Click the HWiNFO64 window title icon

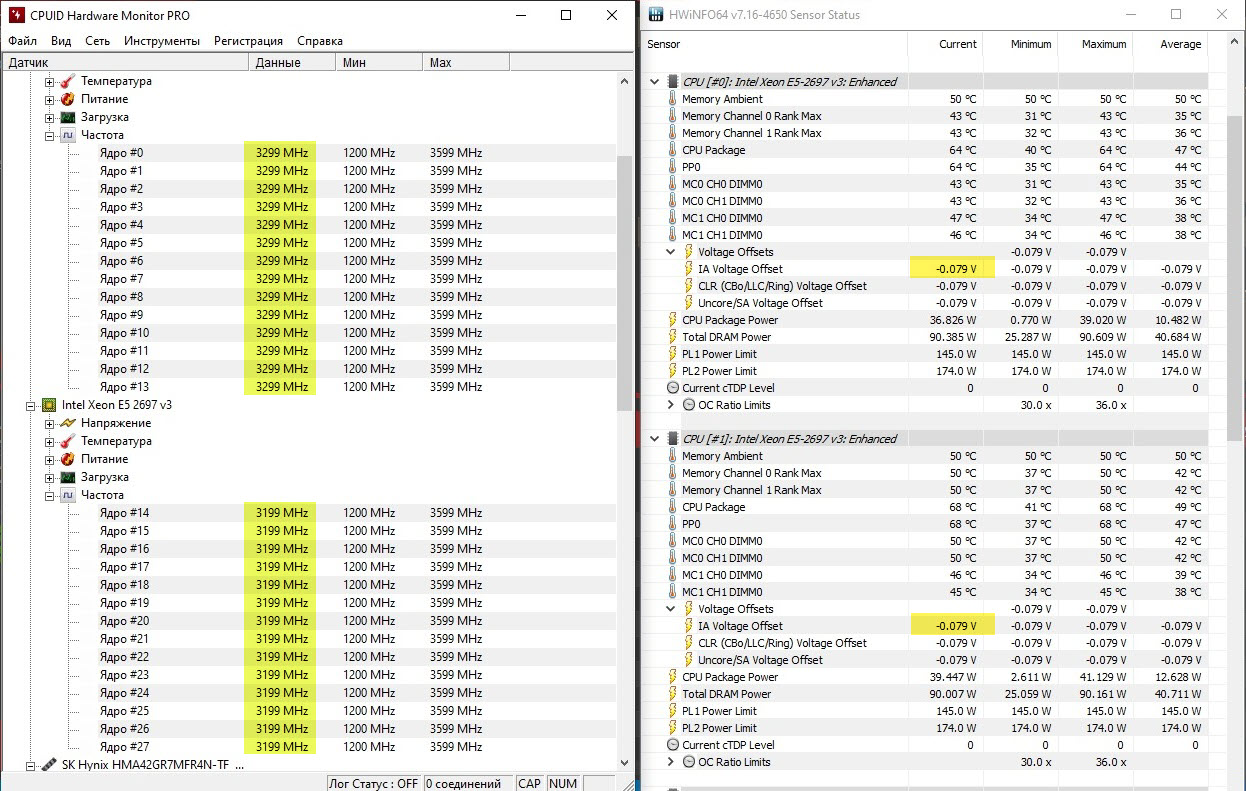coord(656,15)
